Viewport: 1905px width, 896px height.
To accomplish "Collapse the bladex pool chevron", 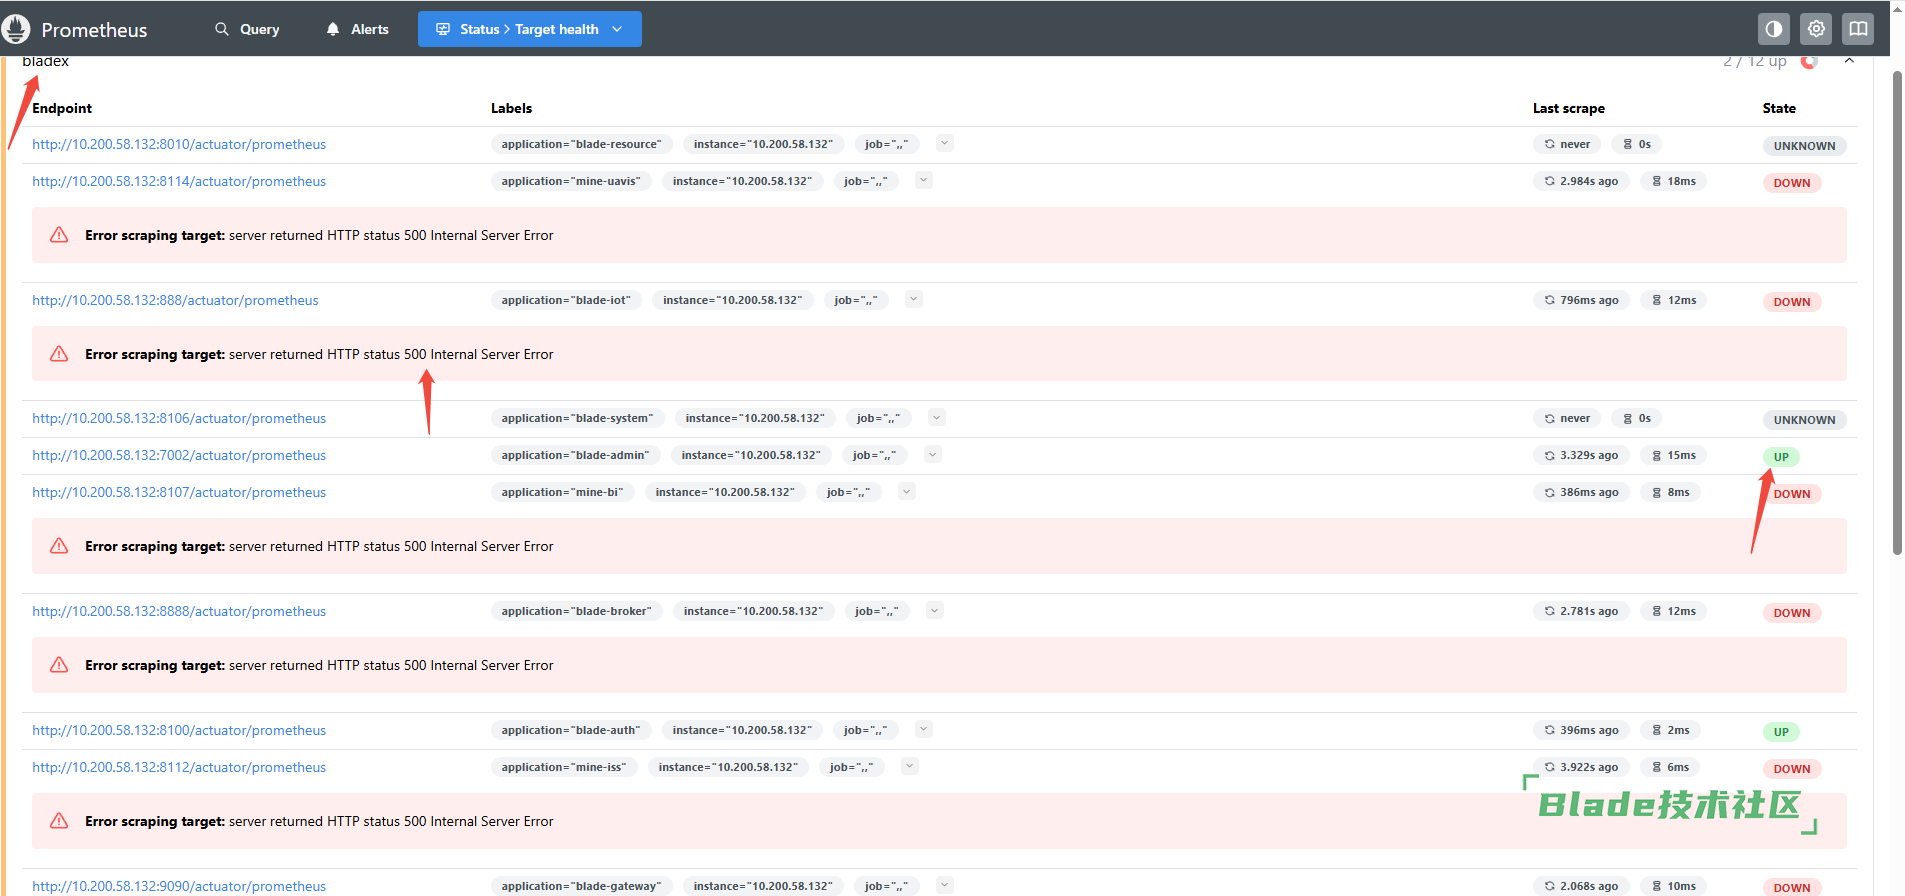I will coord(1849,61).
